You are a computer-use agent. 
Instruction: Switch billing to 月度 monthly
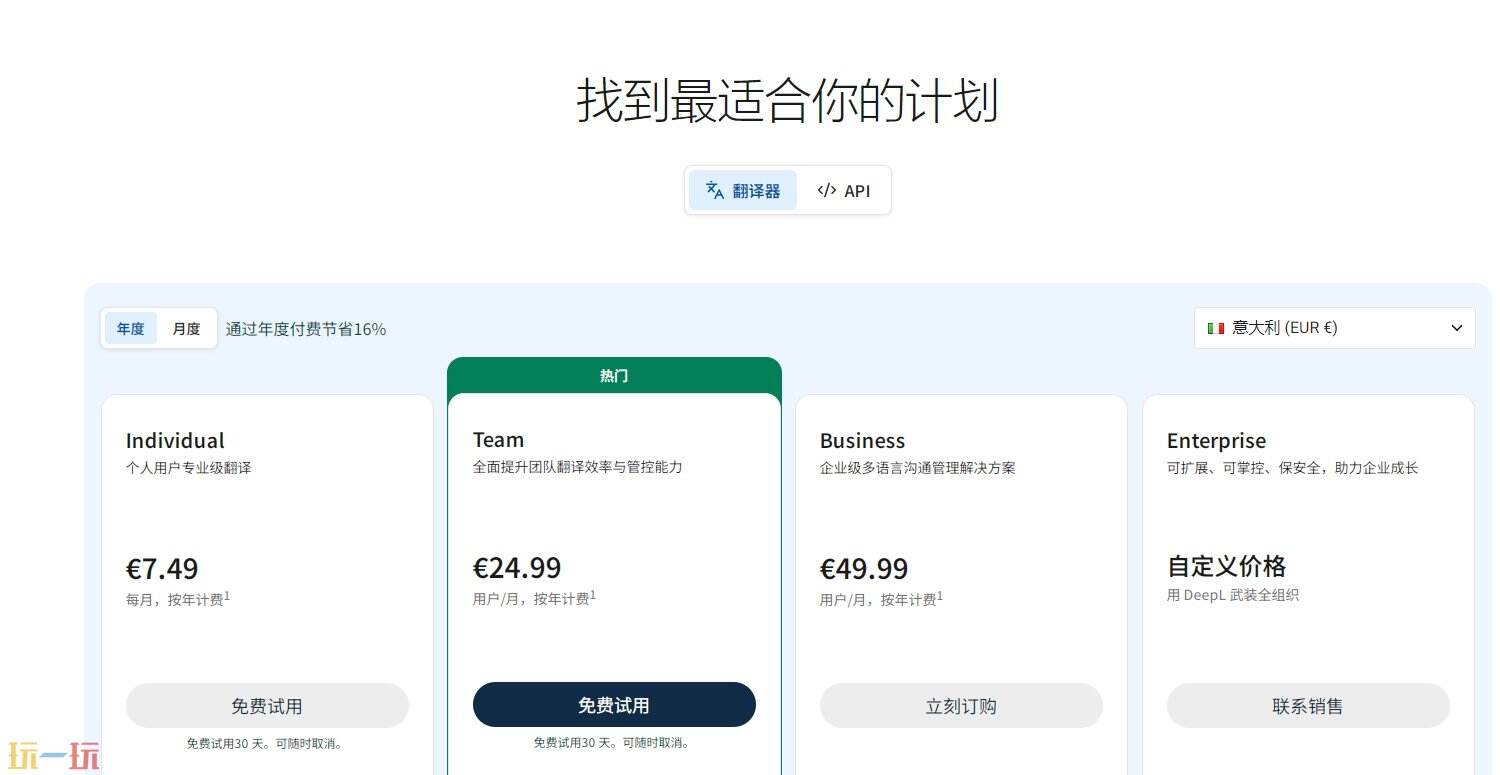(186, 328)
